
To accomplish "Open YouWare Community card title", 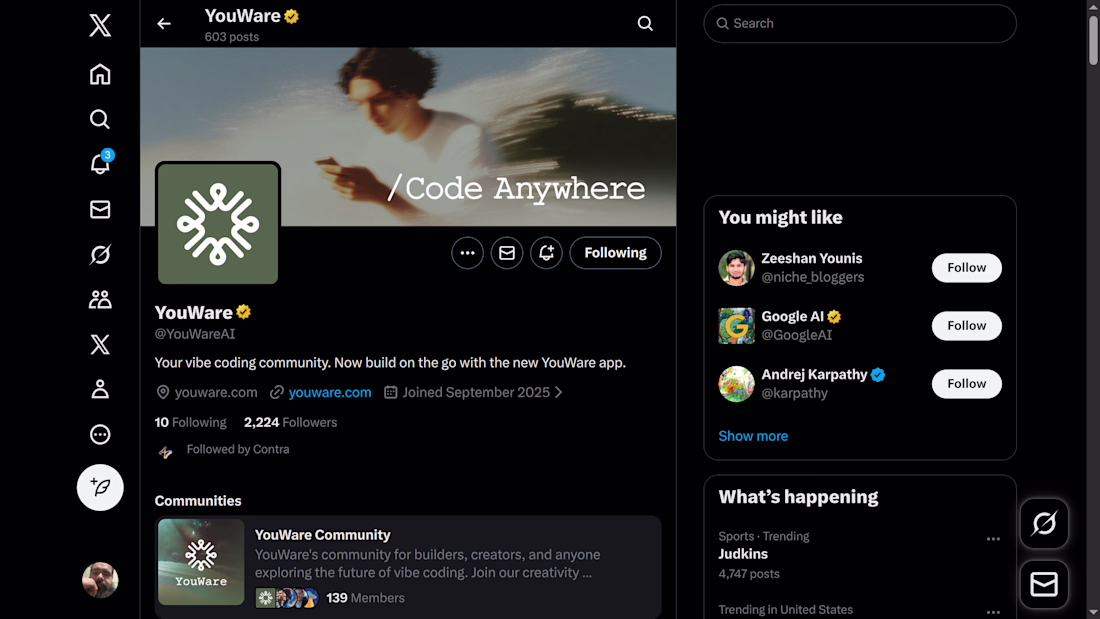I will (x=322, y=535).
